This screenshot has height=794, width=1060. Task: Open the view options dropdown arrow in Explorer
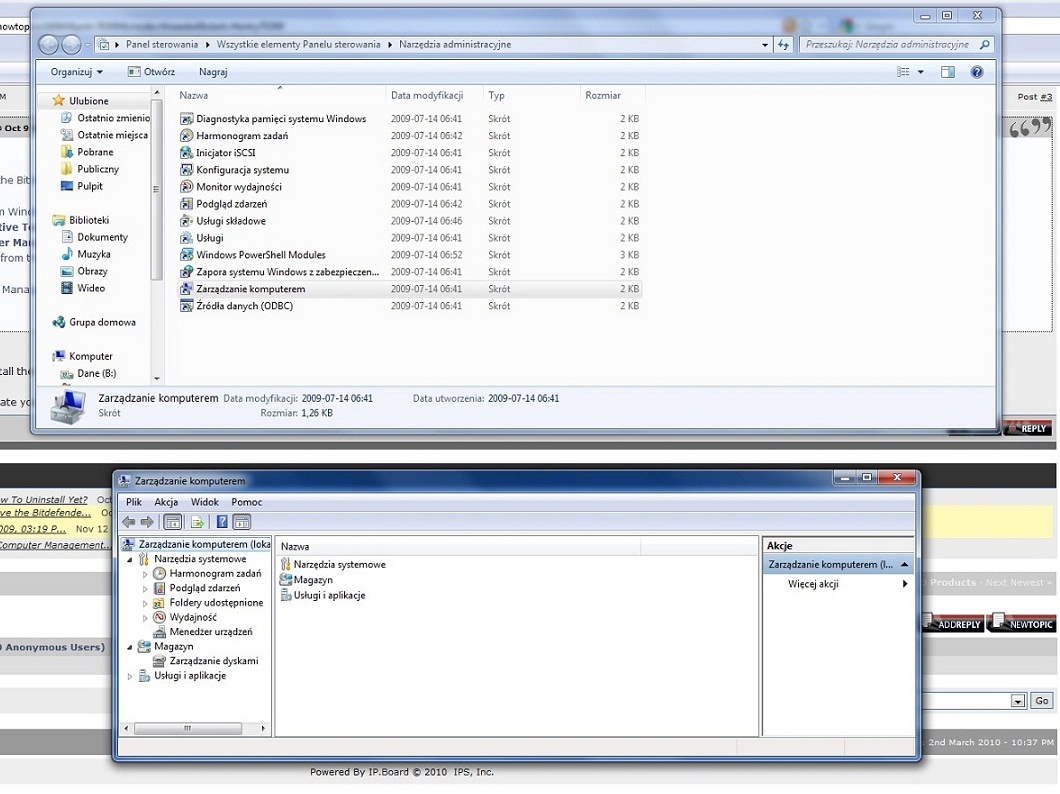pyautogui.click(x=920, y=72)
